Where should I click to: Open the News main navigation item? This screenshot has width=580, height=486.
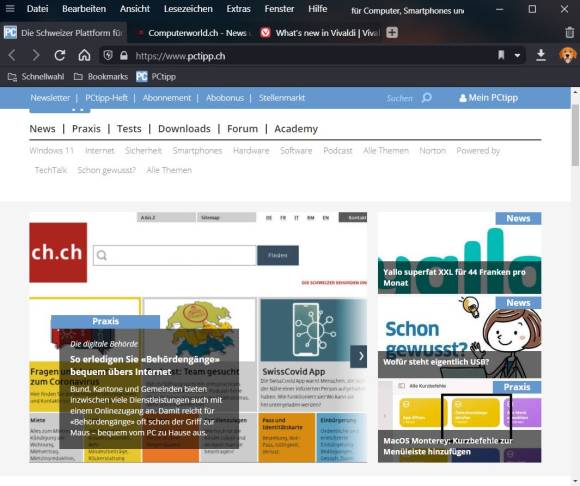click(x=43, y=129)
